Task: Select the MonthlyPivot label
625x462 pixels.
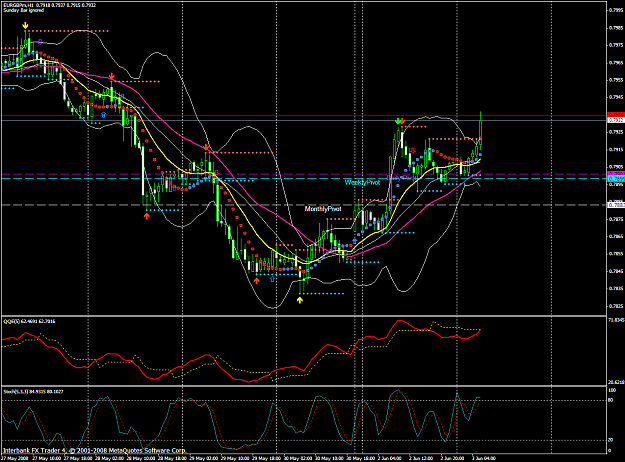Action: tap(323, 209)
